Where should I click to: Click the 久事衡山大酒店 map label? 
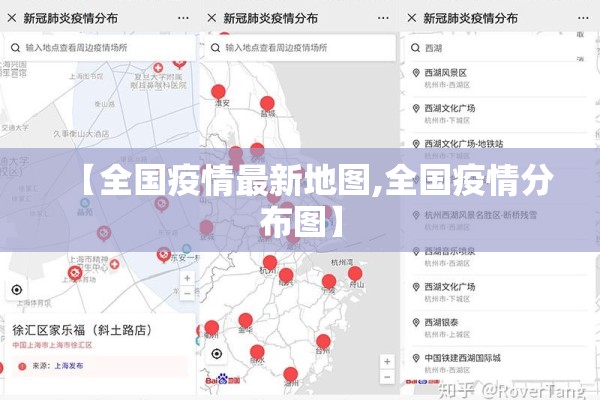[x=81, y=134]
